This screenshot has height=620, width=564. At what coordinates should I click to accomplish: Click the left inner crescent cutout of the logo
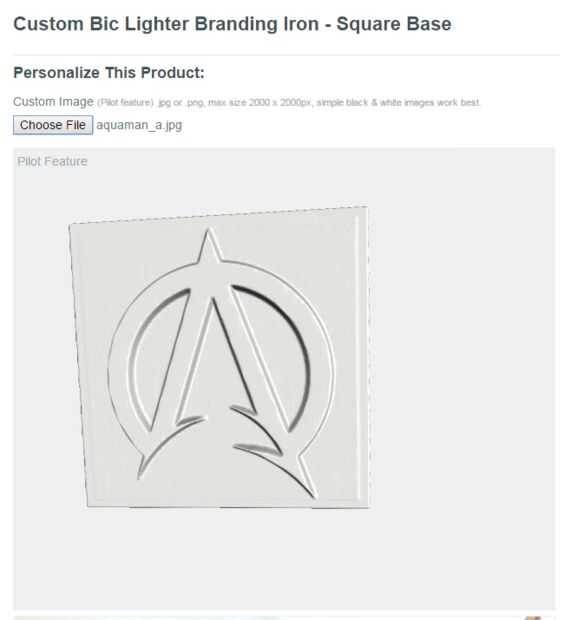click(x=156, y=356)
